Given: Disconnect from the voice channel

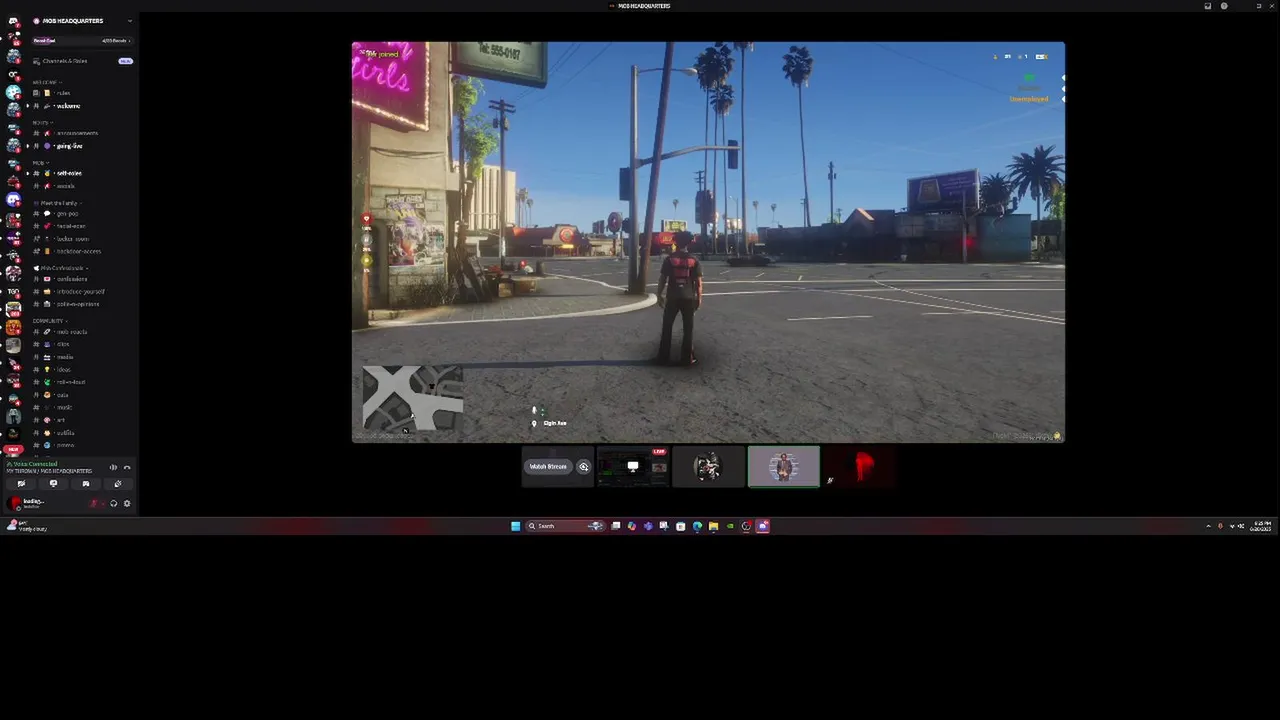Looking at the screenshot, I should coord(127,467).
